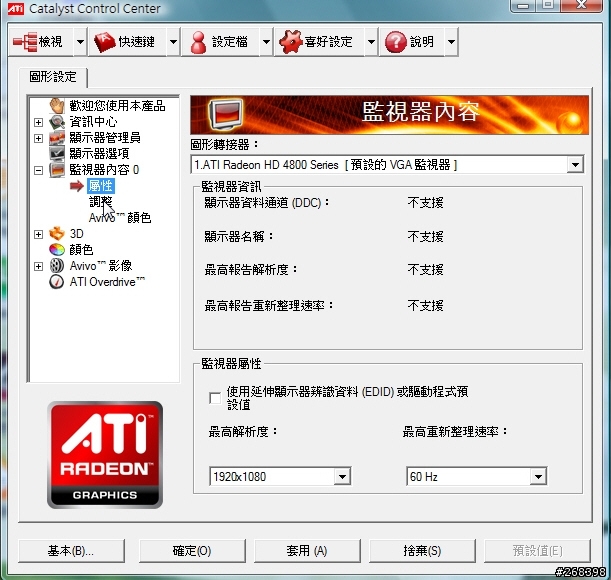
Task: Click the 顯示器管理員 displays manager icon
Action: point(57,138)
